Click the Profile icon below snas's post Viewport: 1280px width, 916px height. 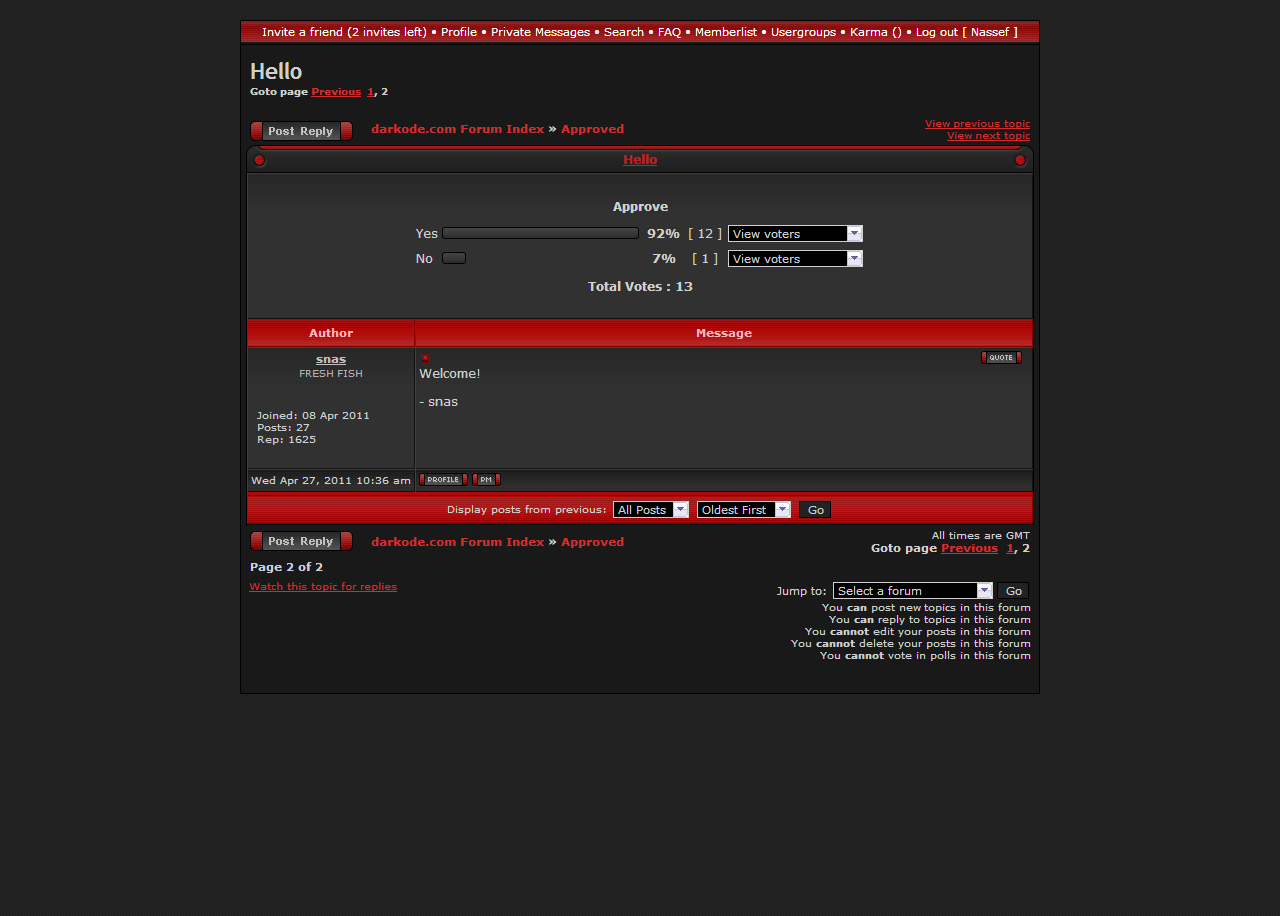443,480
